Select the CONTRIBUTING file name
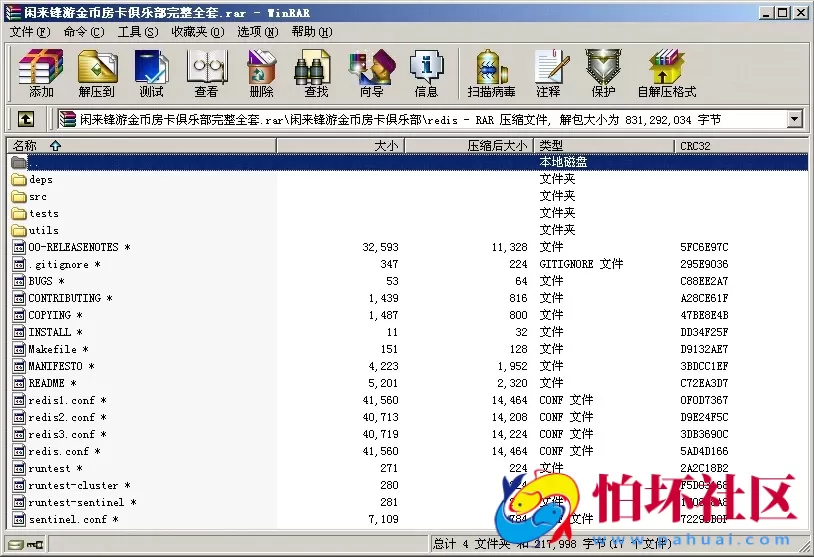This screenshot has width=814, height=557. pyautogui.click(x=64, y=298)
